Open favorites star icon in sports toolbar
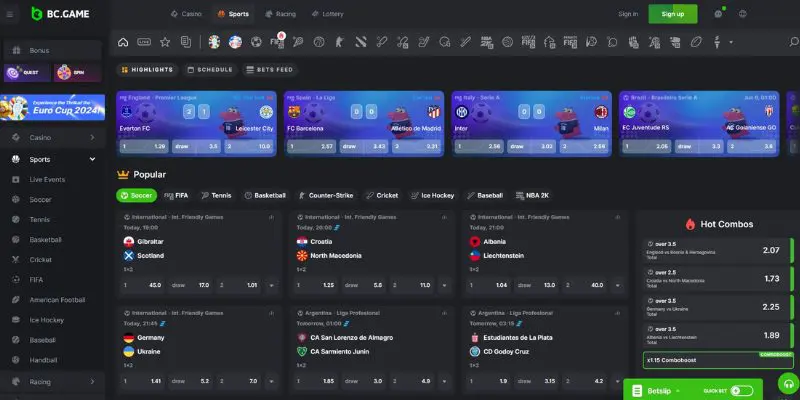The image size is (800, 400). [165, 42]
